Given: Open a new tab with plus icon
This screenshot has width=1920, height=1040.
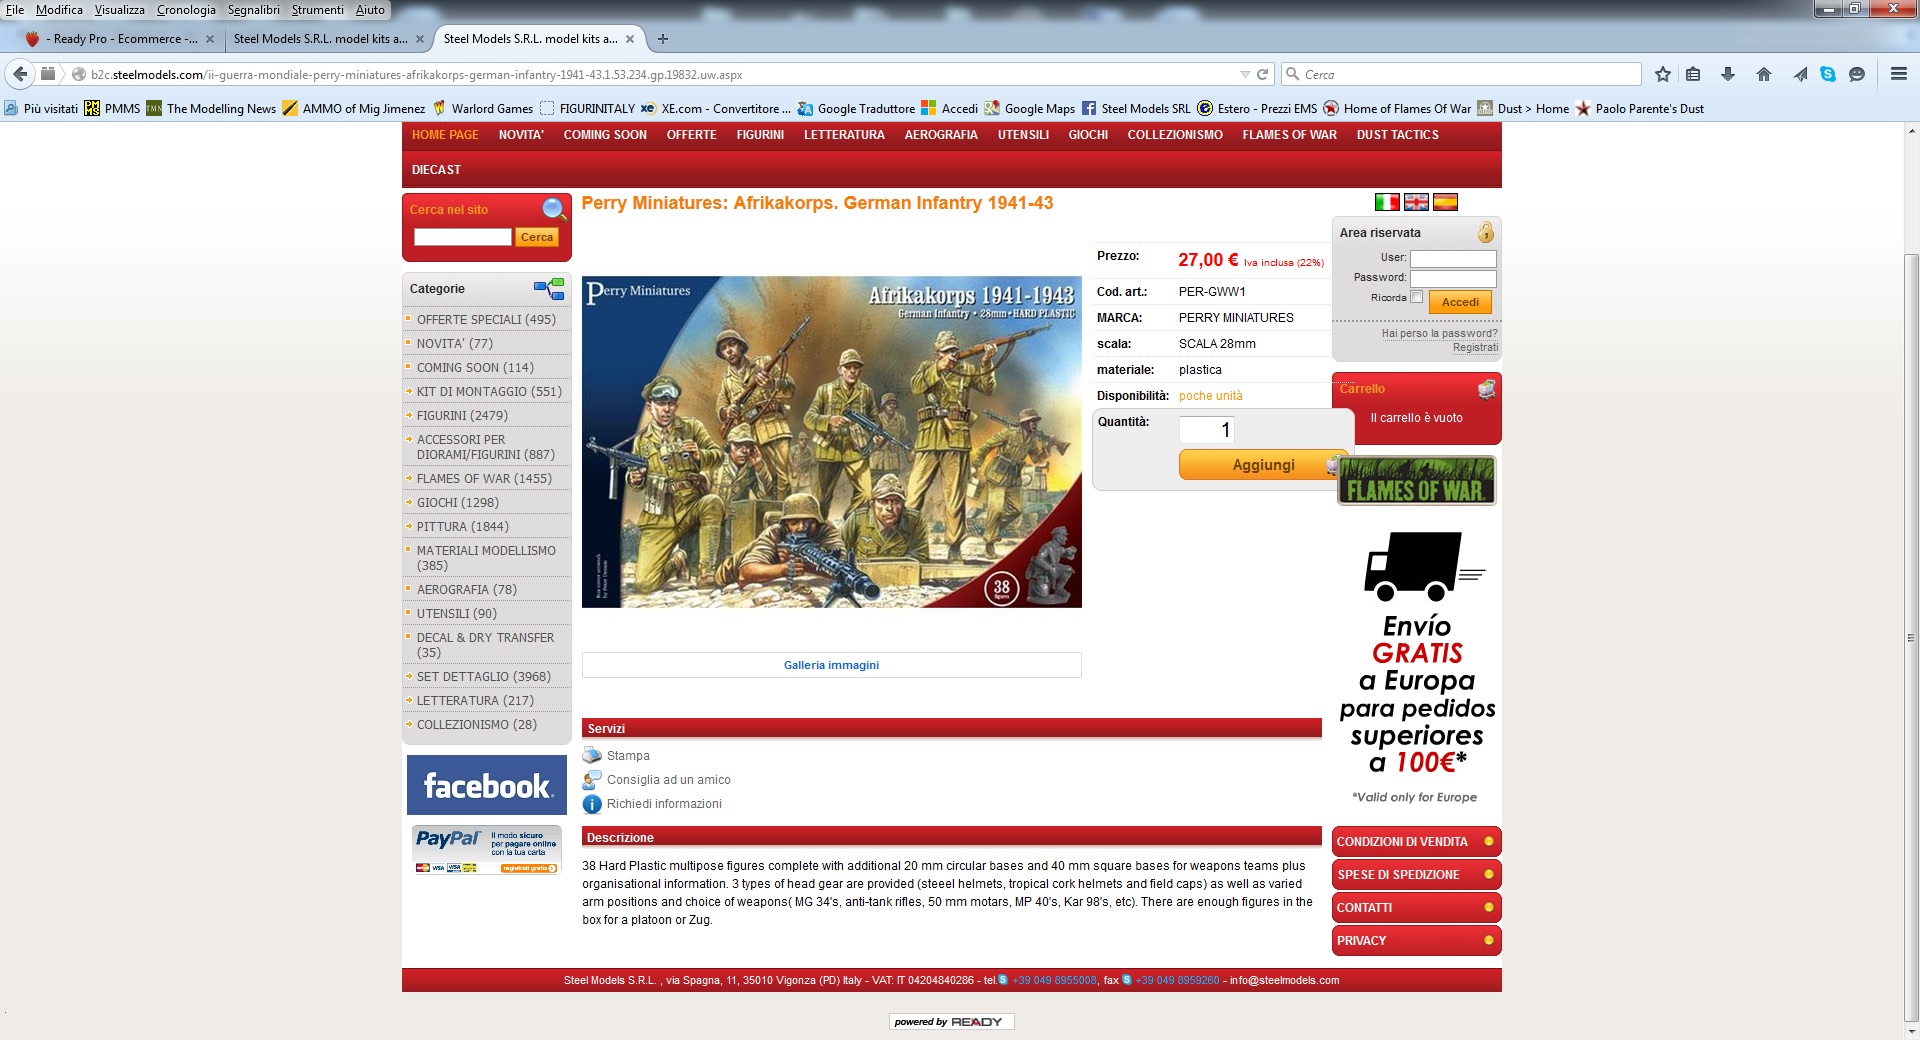Looking at the screenshot, I should tap(662, 39).
